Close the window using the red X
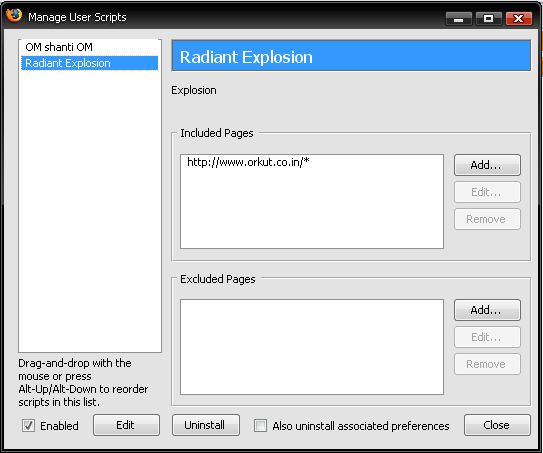 [x=518, y=19]
